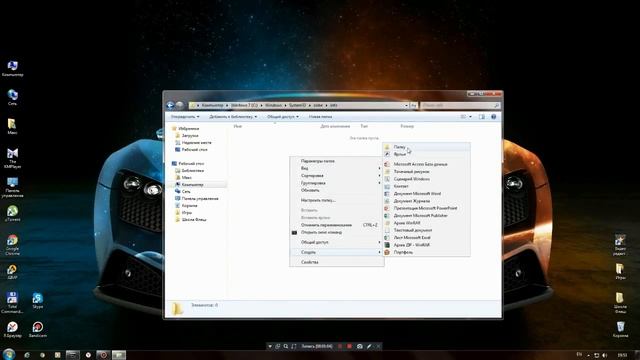640x360 pixels.
Task: Select Панель управления in the navigation pane
Action: pyautogui.click(x=196, y=199)
